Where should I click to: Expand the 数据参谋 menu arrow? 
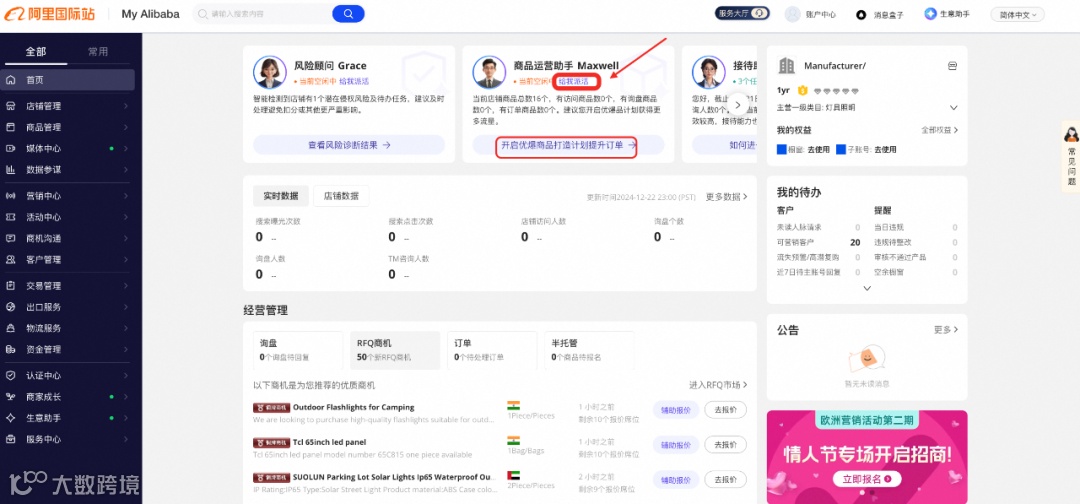pyautogui.click(x=126, y=169)
